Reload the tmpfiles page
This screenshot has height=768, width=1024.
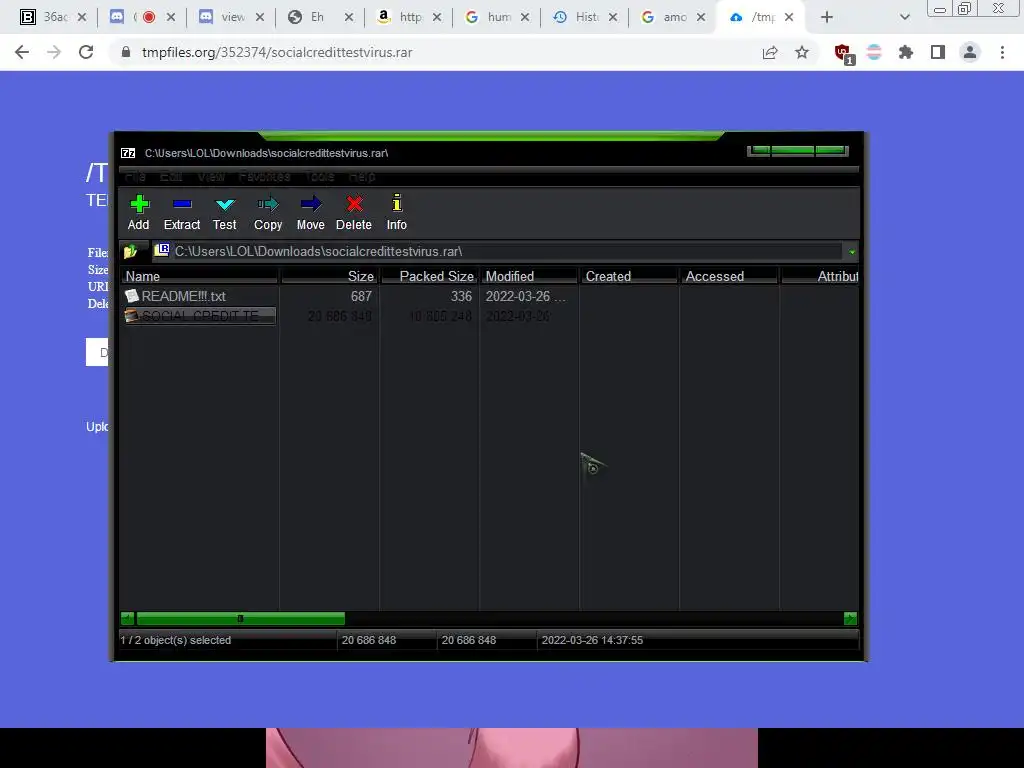[86, 52]
